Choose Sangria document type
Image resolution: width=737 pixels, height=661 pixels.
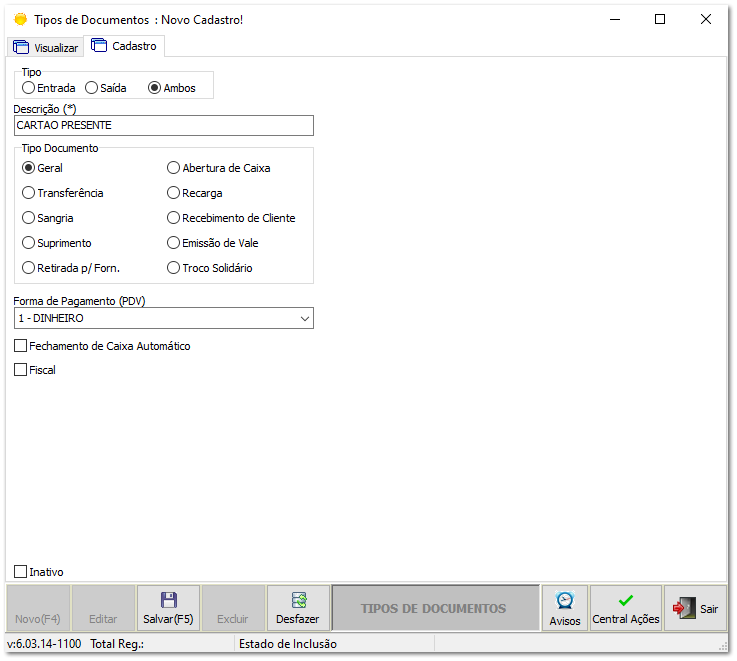(28, 217)
